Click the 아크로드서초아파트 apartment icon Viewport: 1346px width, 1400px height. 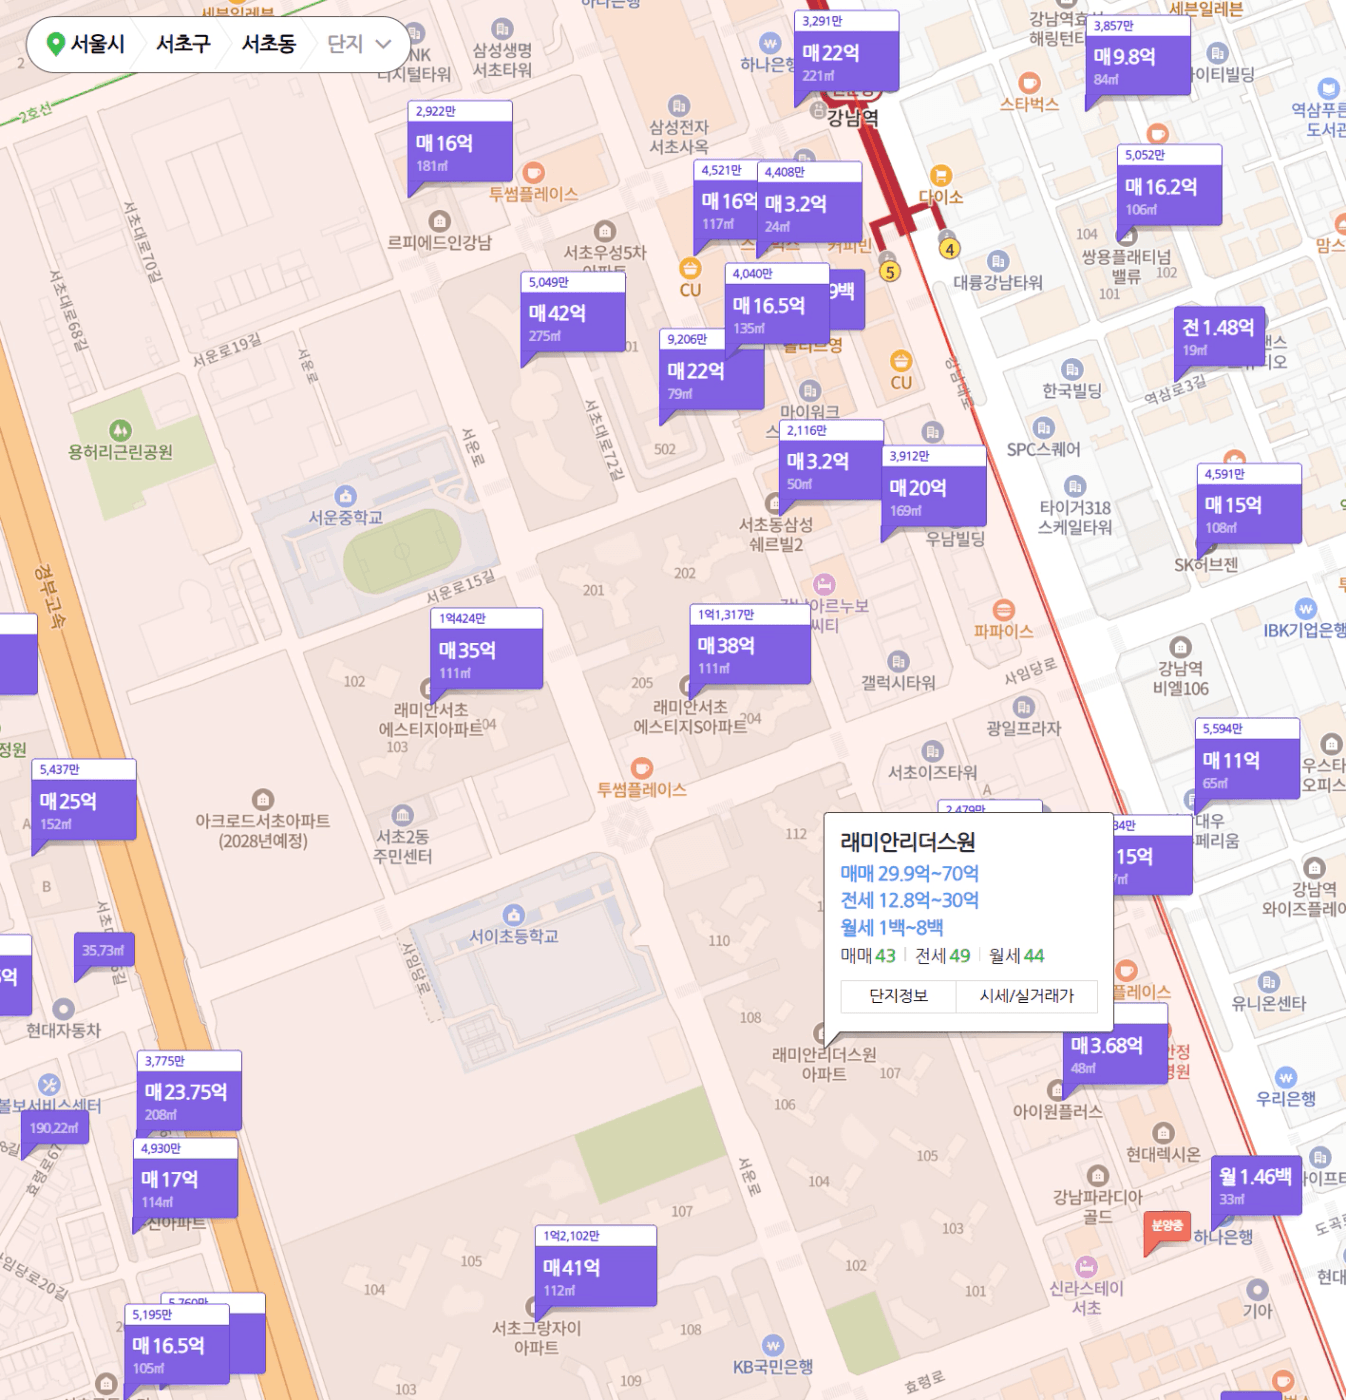coord(263,799)
